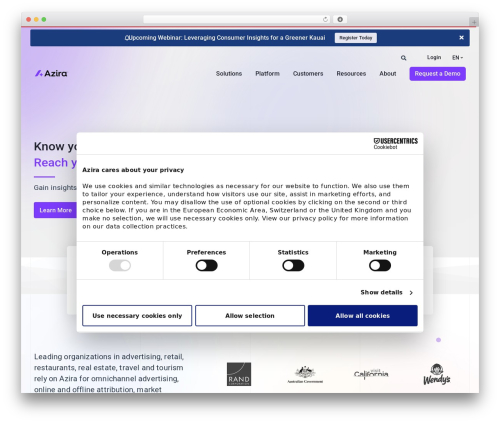Click Request a Demo button
Screen dimensions: 500x423
coord(437,74)
